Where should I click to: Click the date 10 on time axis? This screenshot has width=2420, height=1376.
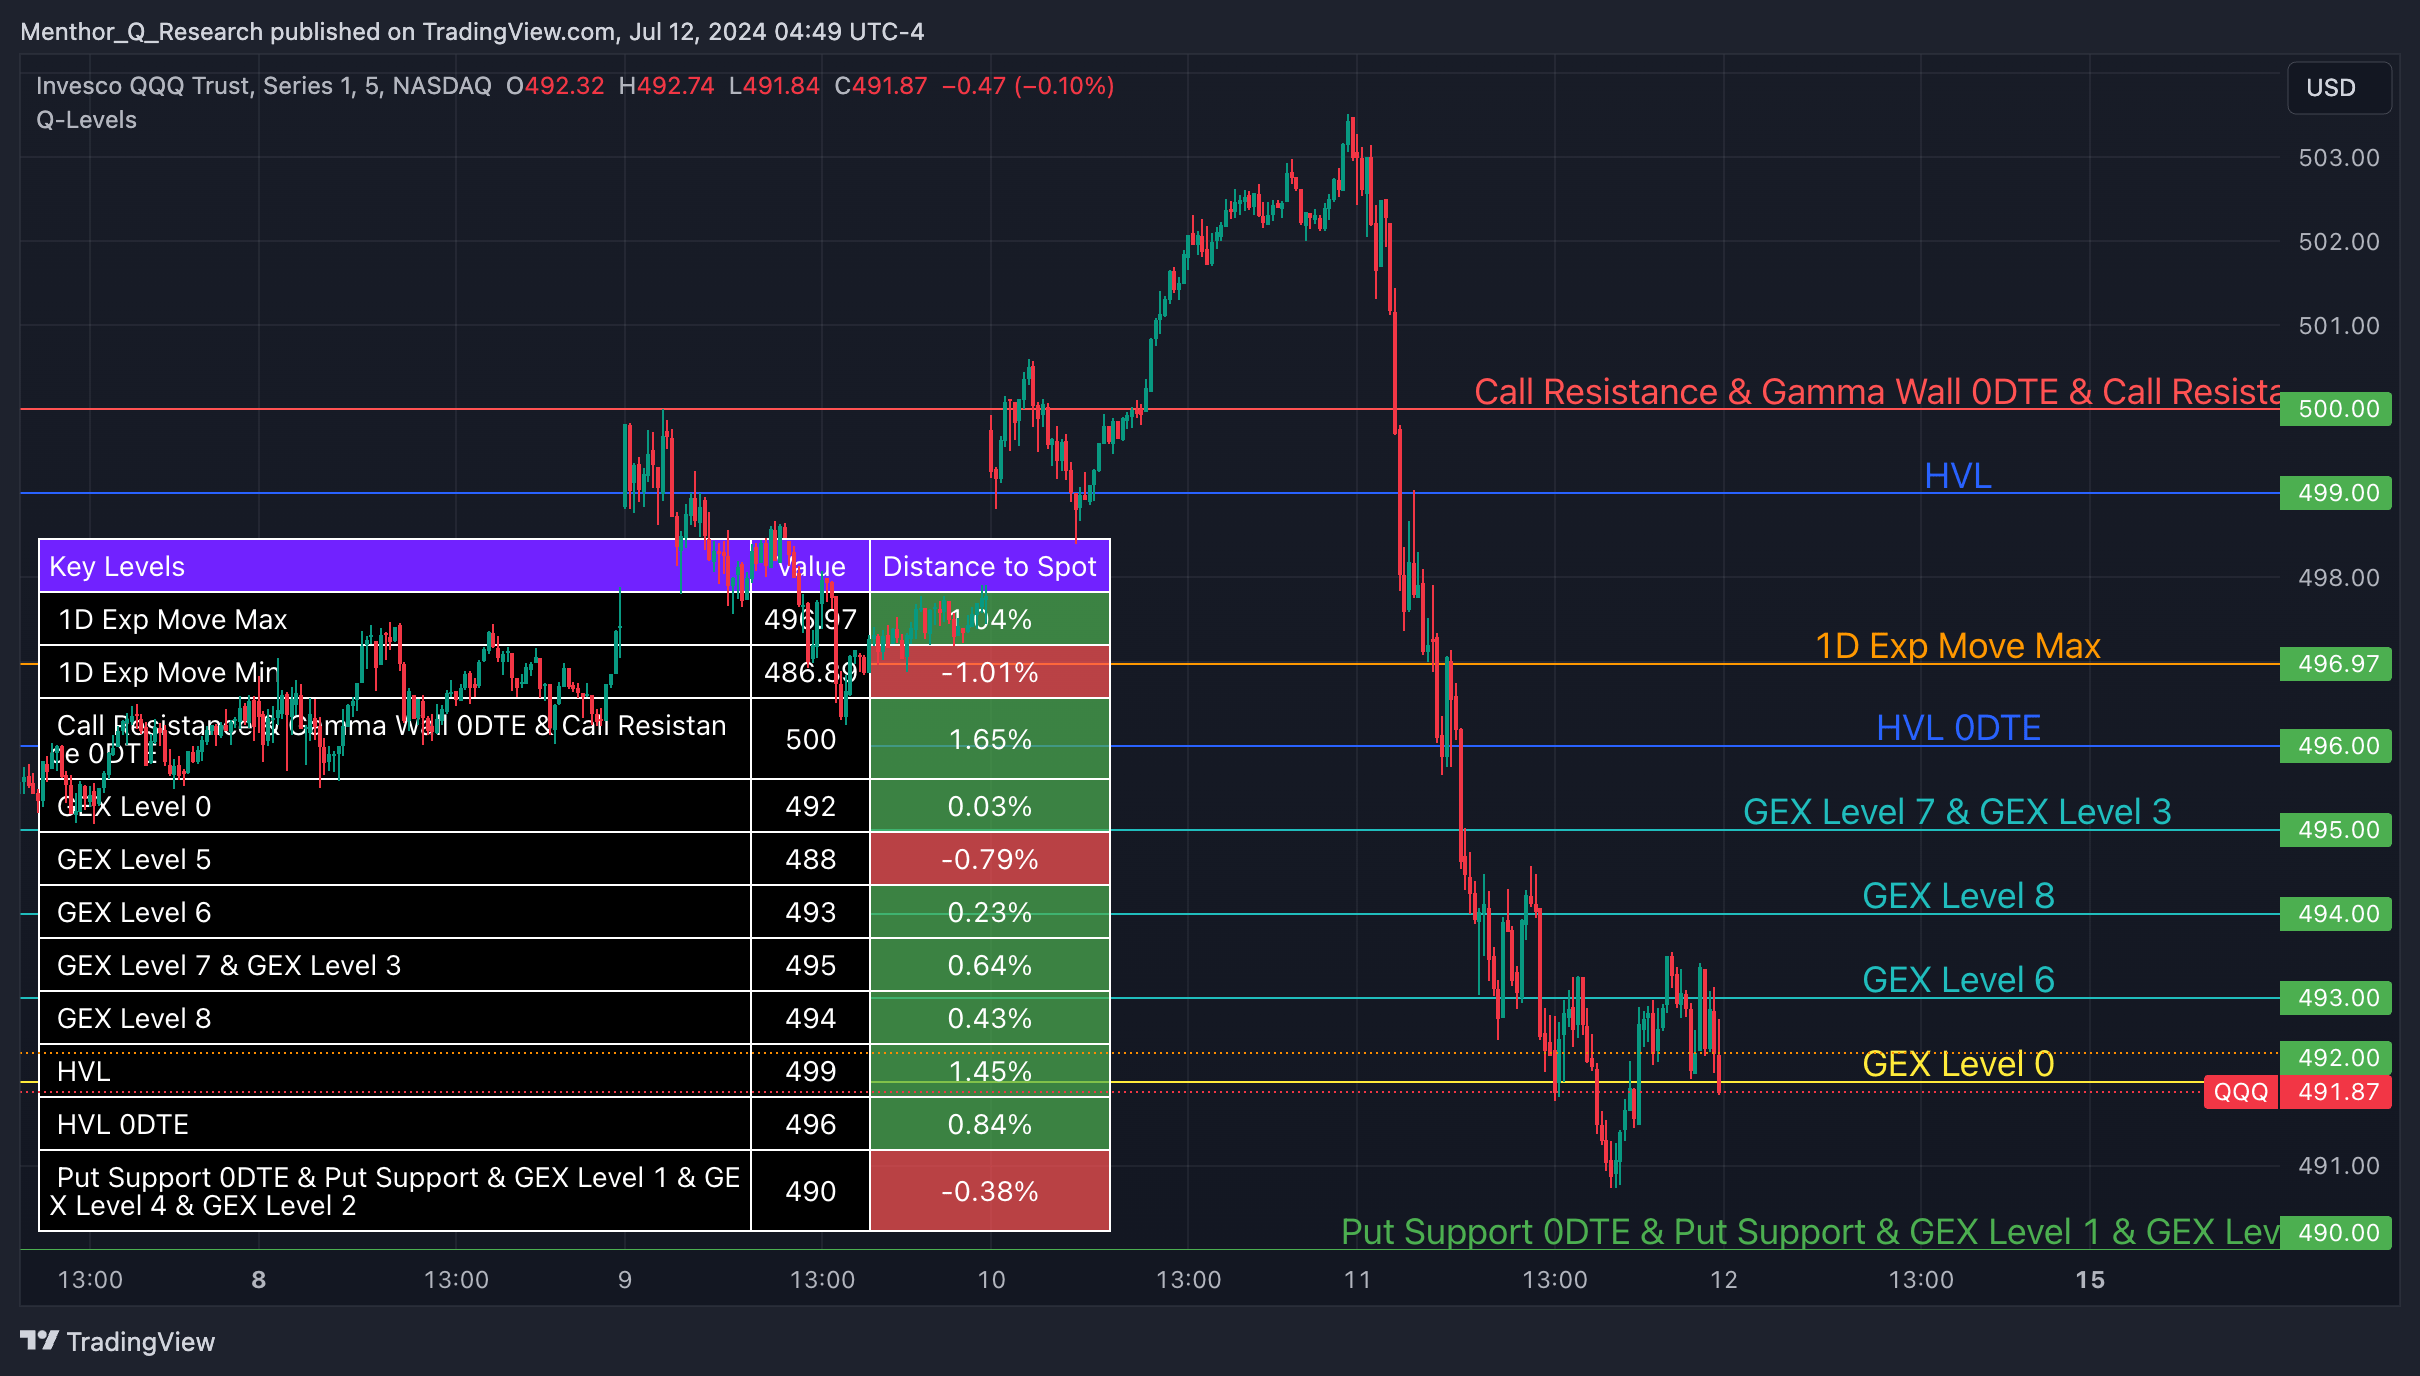click(991, 1280)
